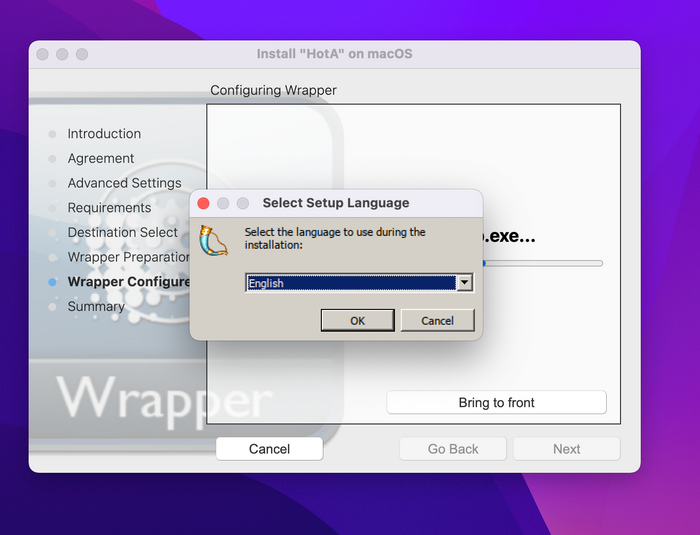Close the Select Setup Language dialog
Image resolution: width=700 pixels, height=535 pixels.
204,203
